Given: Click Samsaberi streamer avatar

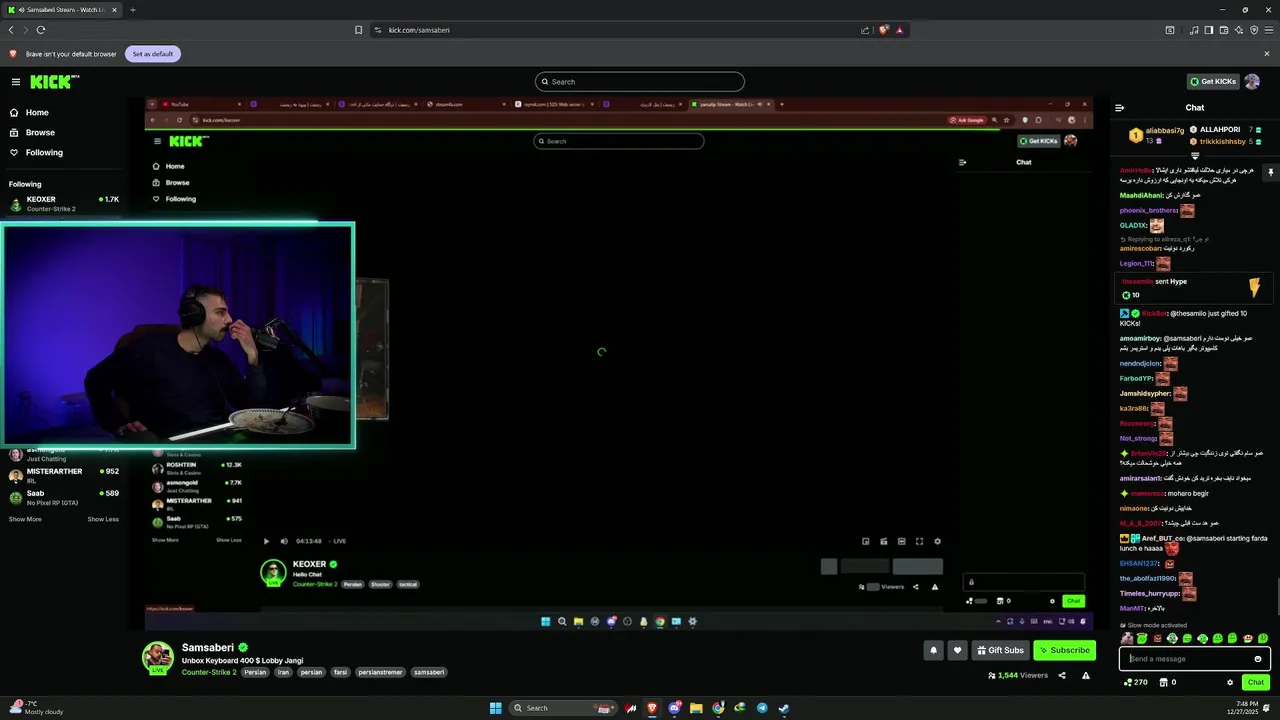Looking at the screenshot, I should (158, 657).
